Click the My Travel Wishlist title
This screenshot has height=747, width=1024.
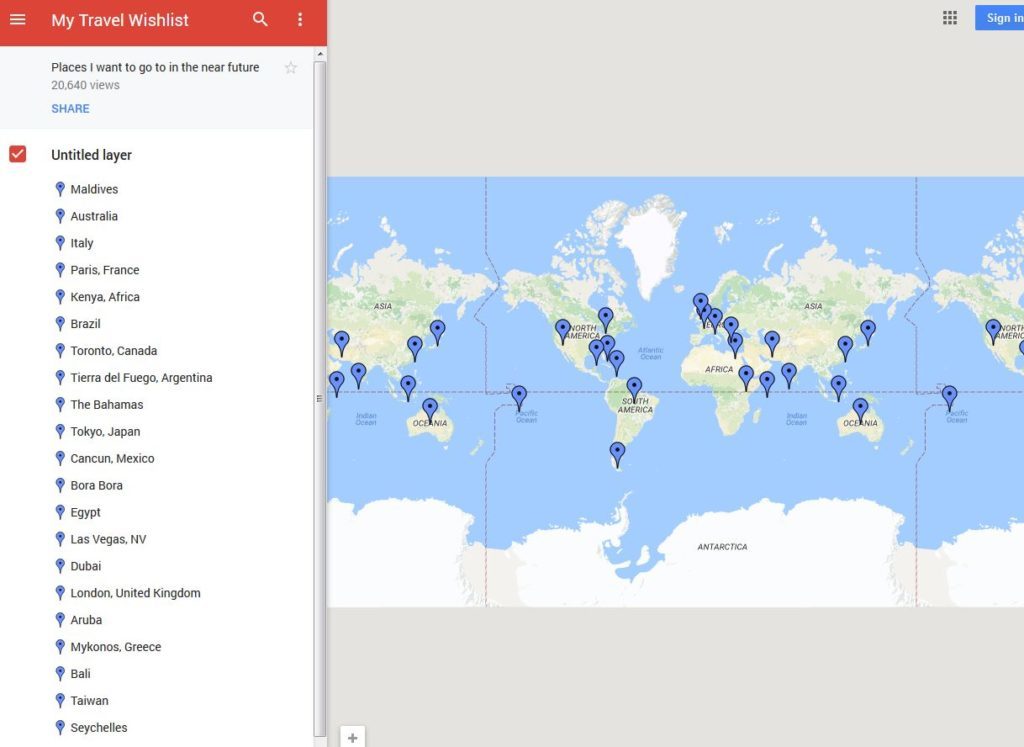tap(120, 20)
